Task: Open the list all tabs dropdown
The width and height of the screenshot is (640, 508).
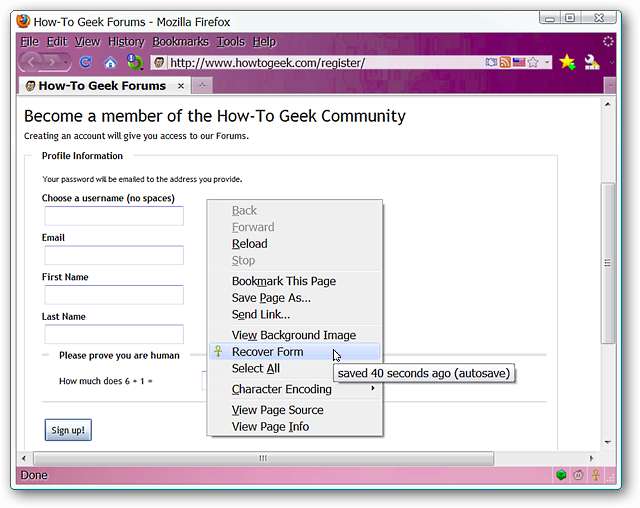Action: click(x=610, y=86)
